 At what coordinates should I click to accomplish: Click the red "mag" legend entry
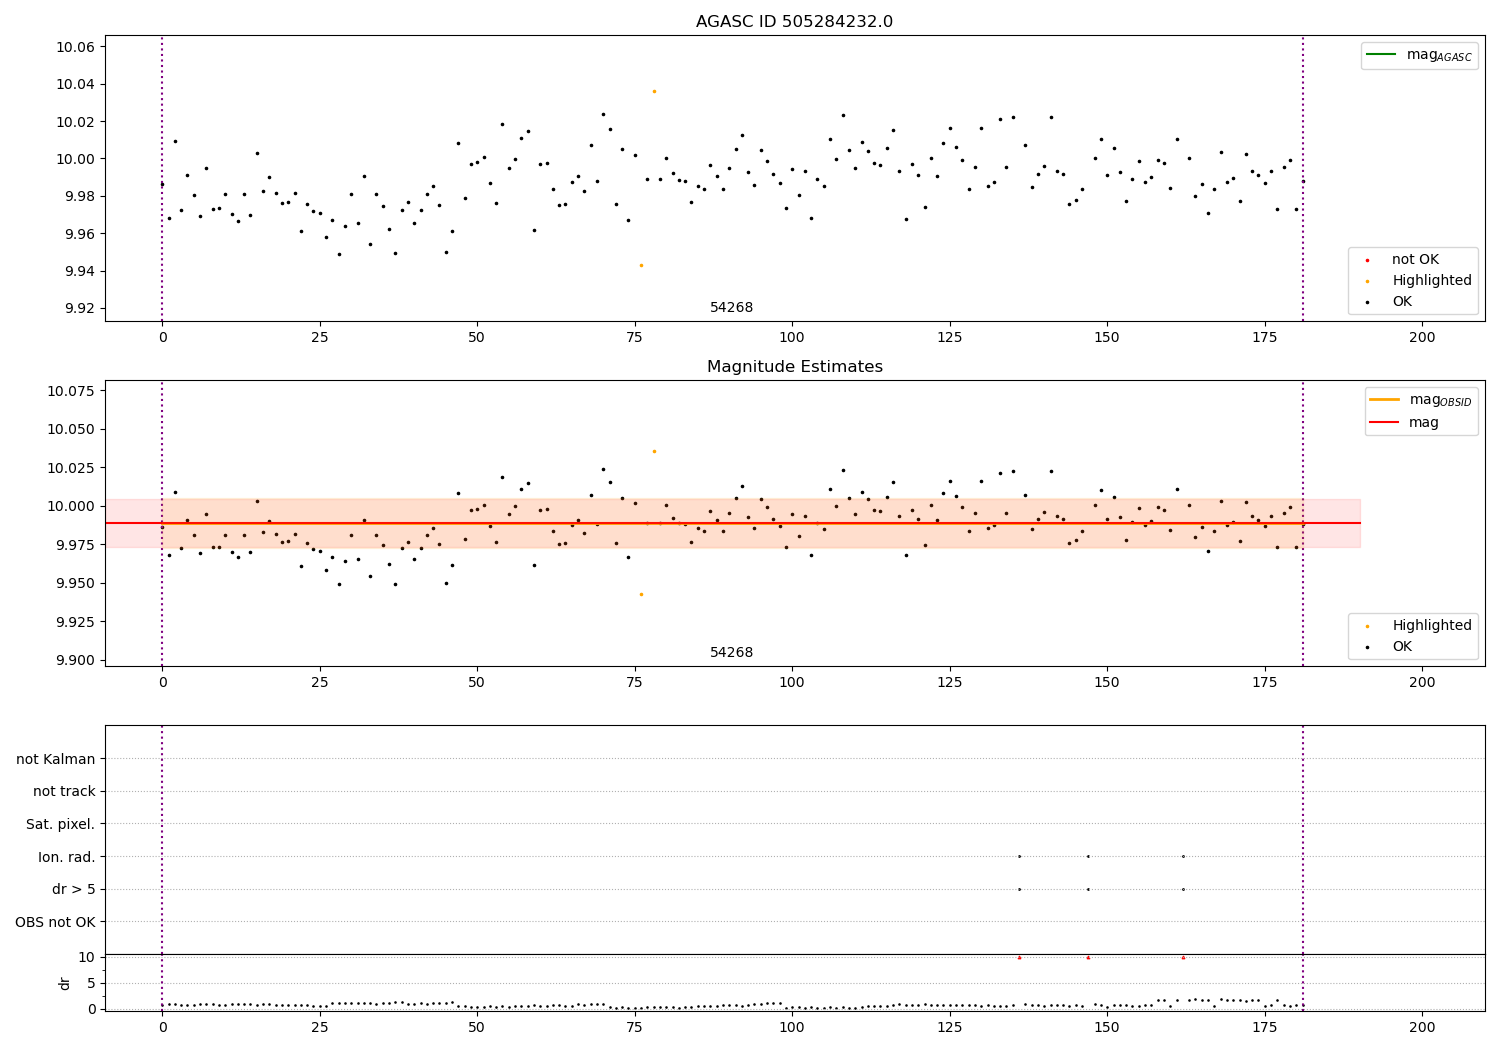(1404, 423)
